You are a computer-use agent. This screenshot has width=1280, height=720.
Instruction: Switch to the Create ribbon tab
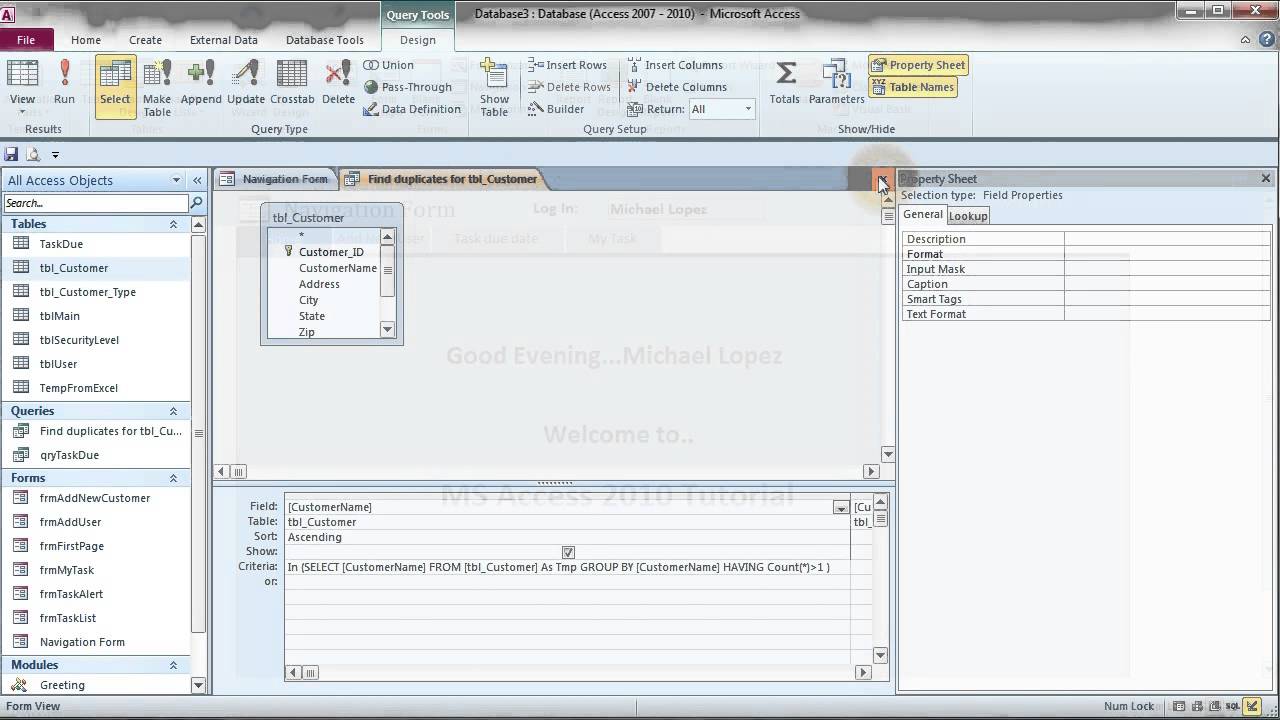coord(145,40)
